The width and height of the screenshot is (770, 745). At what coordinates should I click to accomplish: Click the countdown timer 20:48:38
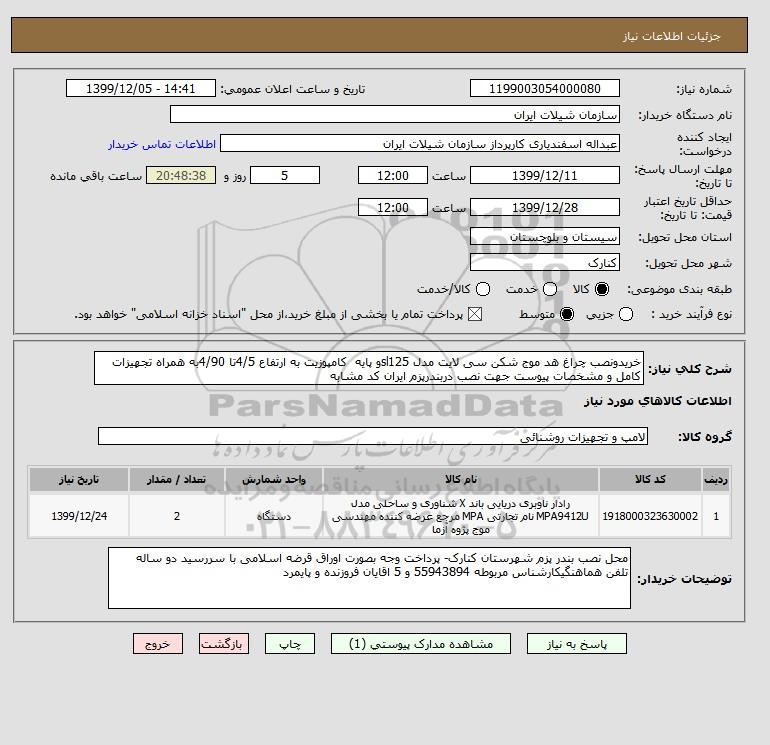(x=181, y=175)
